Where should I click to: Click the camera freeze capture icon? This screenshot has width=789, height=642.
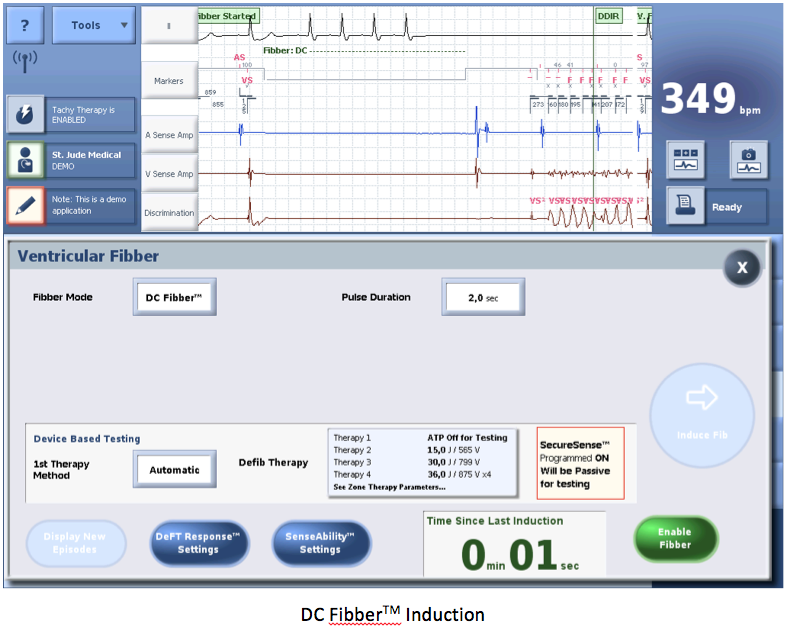745,159
